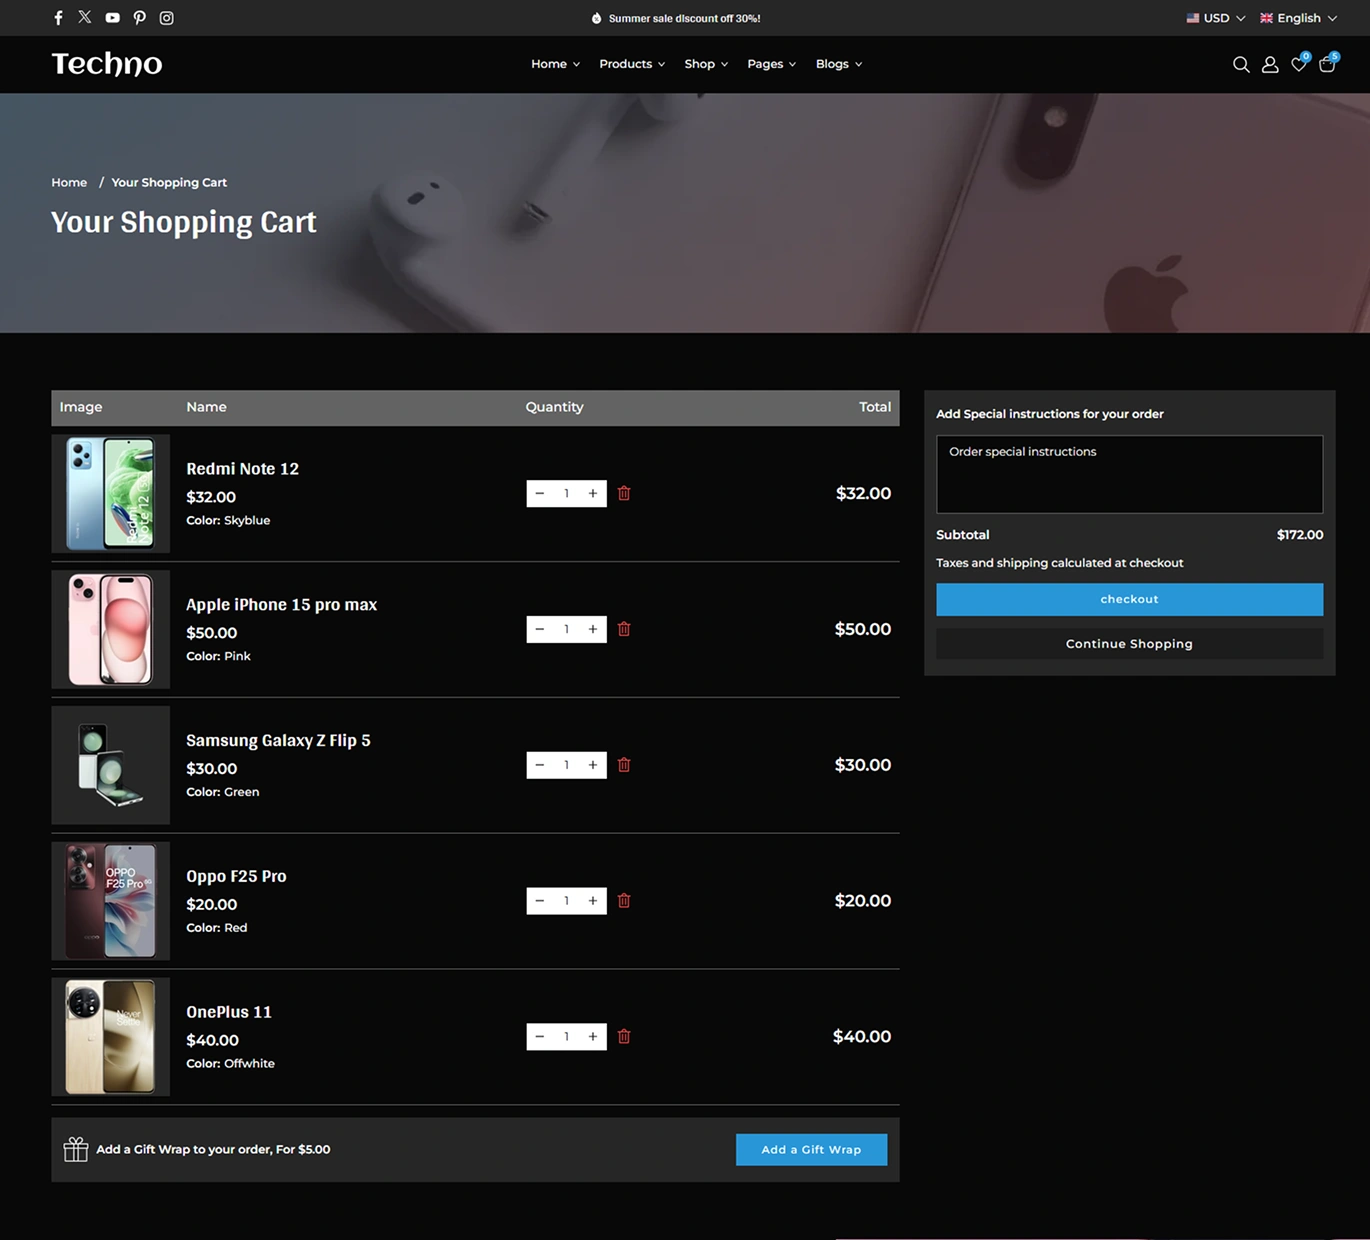Click the $172.00 subtotal amount
1370x1240 pixels.
coord(1299,535)
